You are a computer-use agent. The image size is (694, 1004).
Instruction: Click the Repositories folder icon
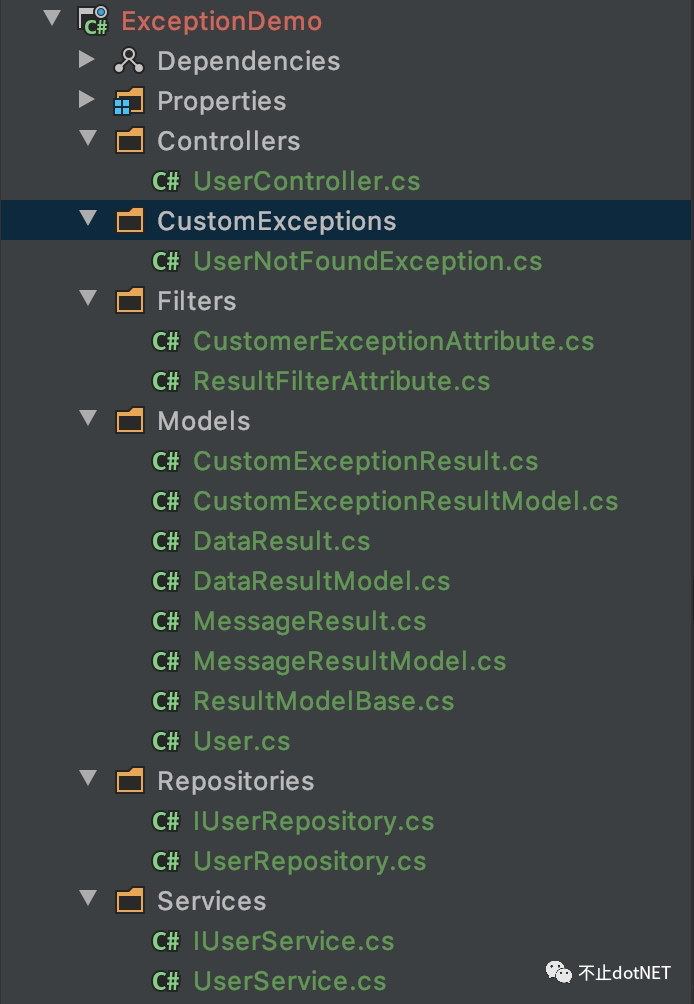130,781
